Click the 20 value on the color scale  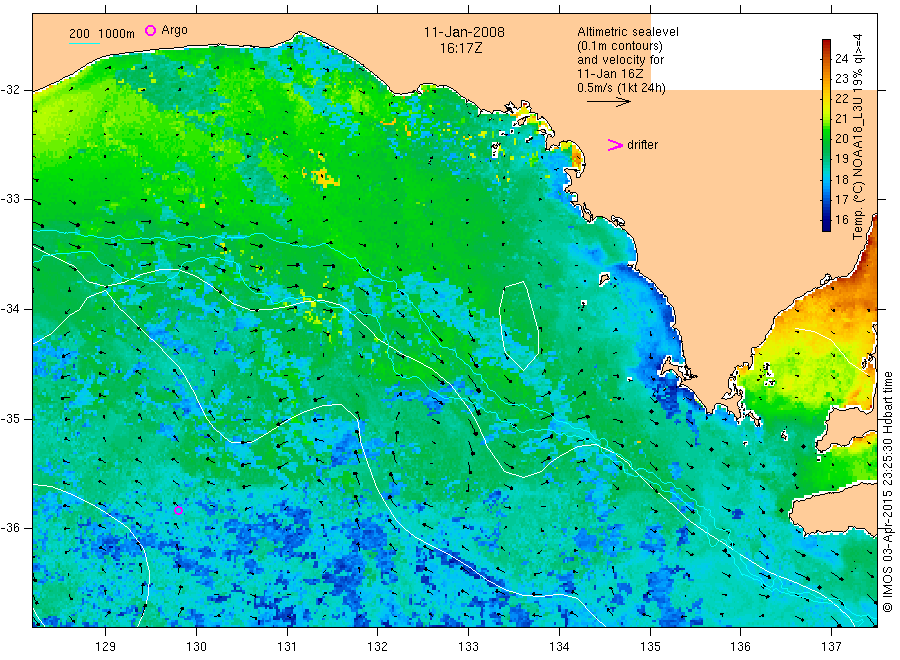841,138
